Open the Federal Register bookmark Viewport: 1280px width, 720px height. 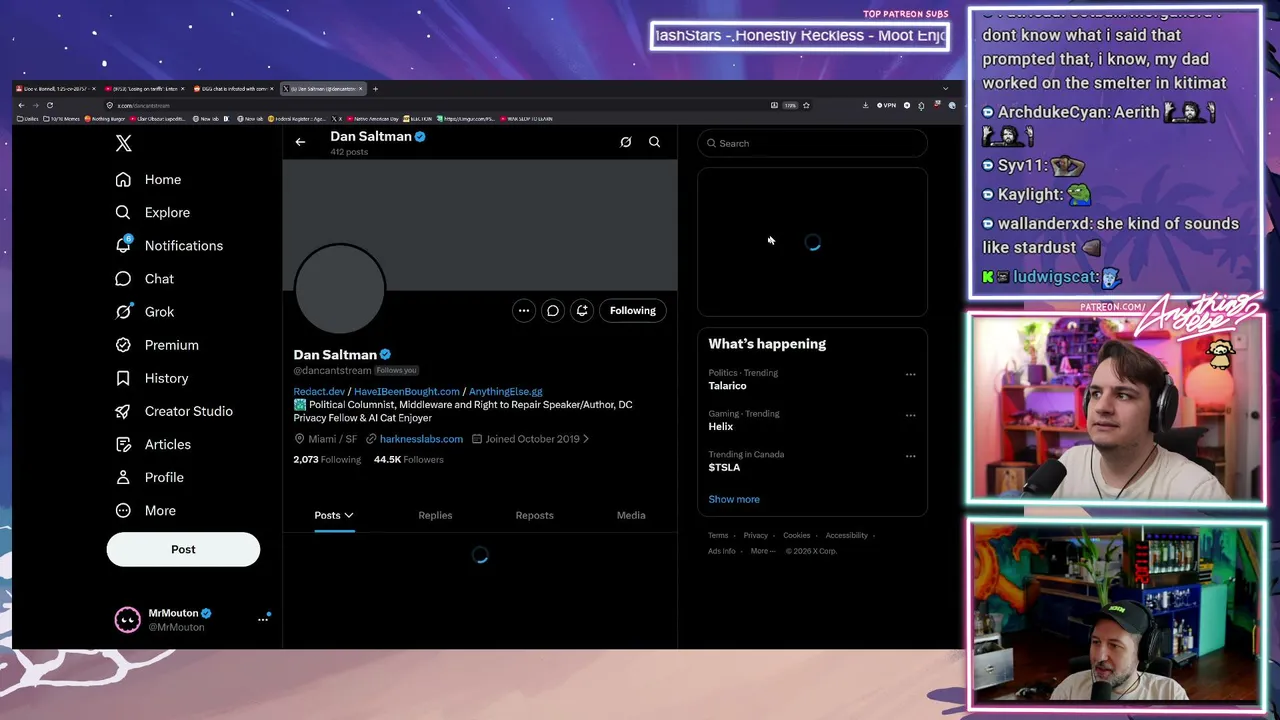tap(297, 119)
